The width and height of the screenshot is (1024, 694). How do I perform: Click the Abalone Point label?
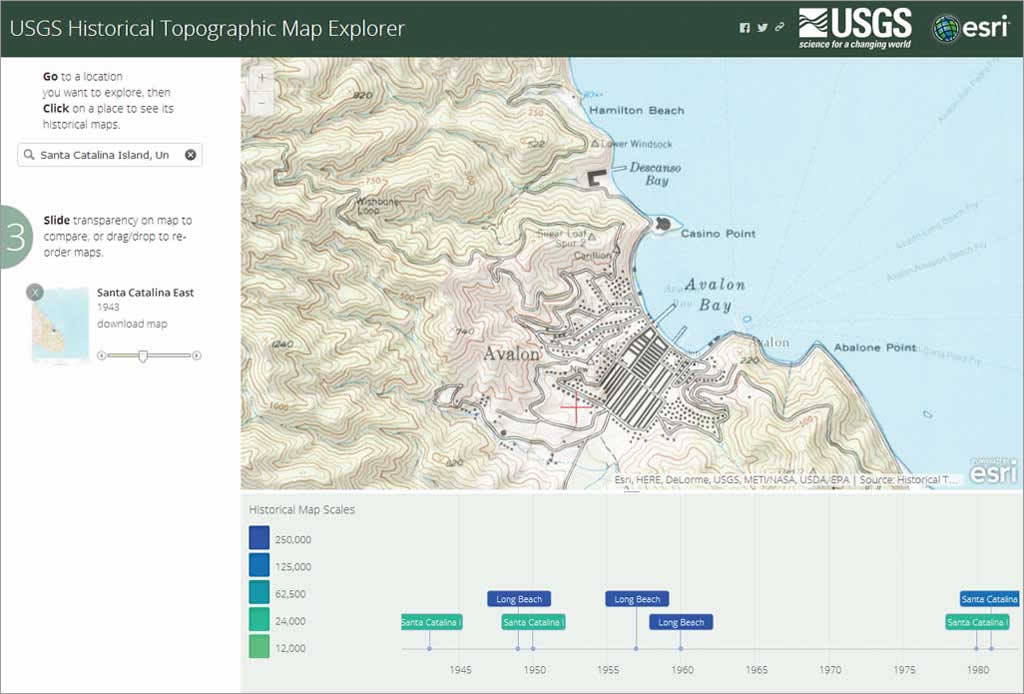pyautogui.click(x=874, y=347)
